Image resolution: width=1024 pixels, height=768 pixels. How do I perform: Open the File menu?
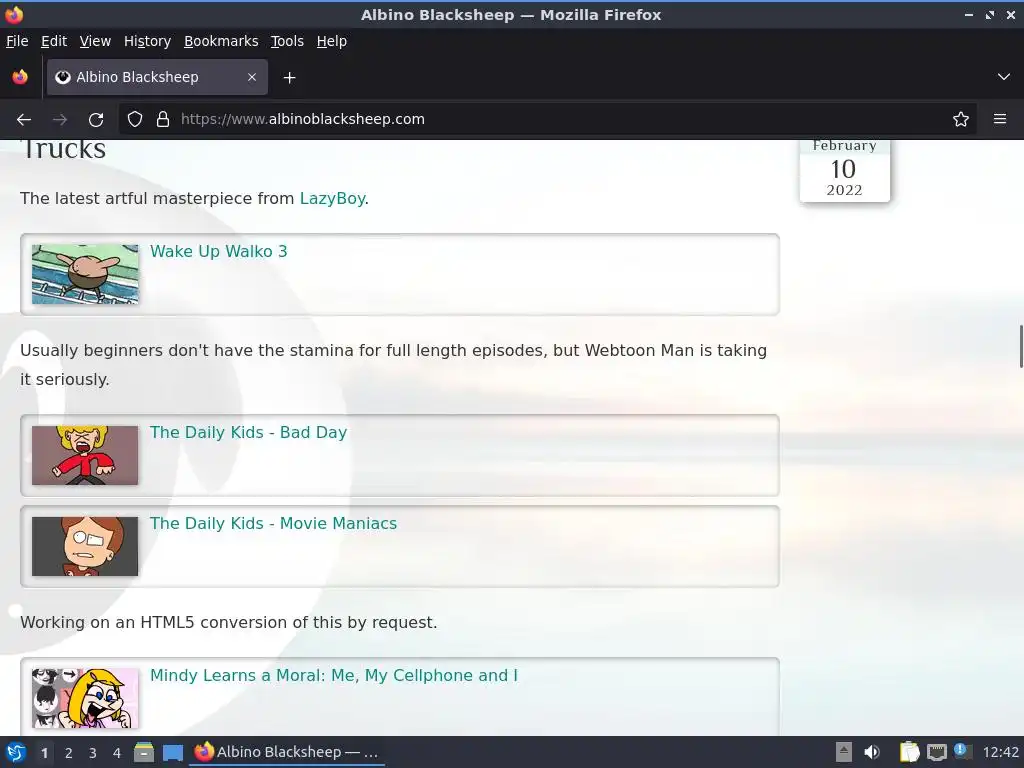[x=17, y=41]
